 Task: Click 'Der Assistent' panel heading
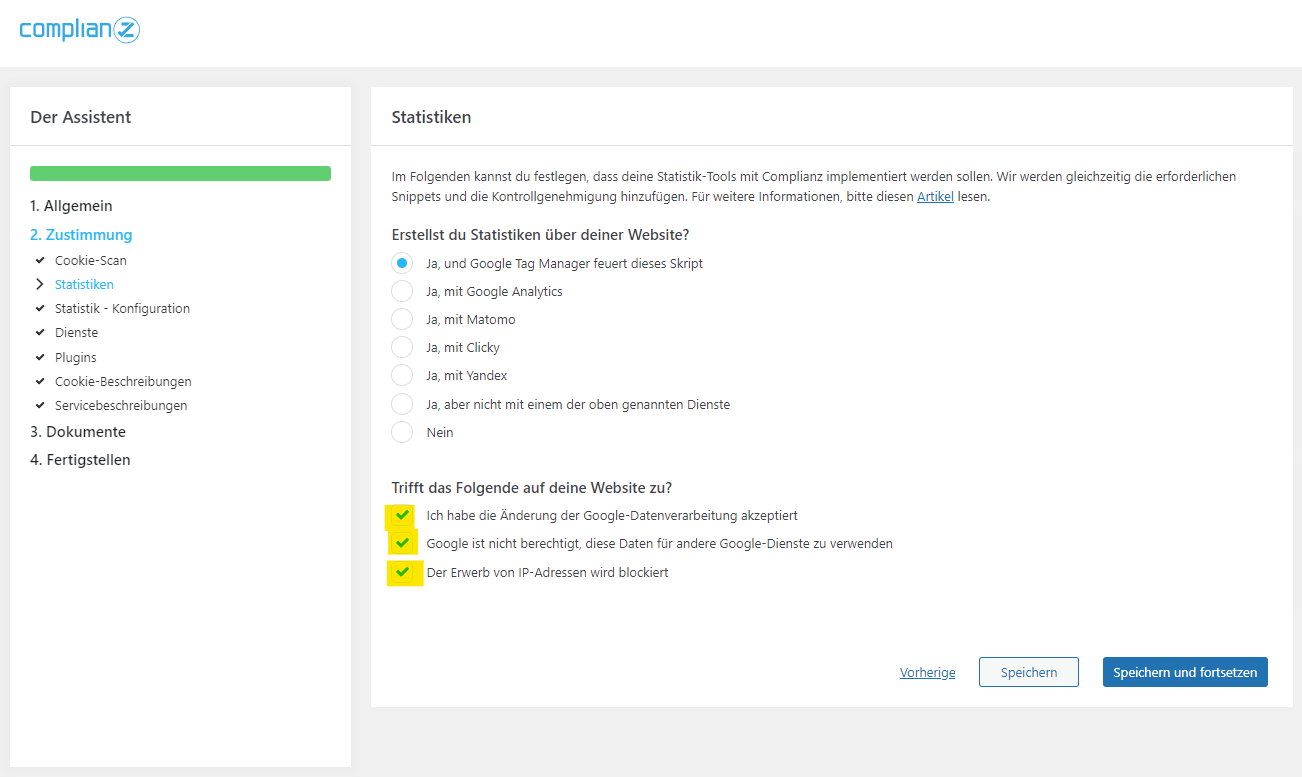[81, 117]
